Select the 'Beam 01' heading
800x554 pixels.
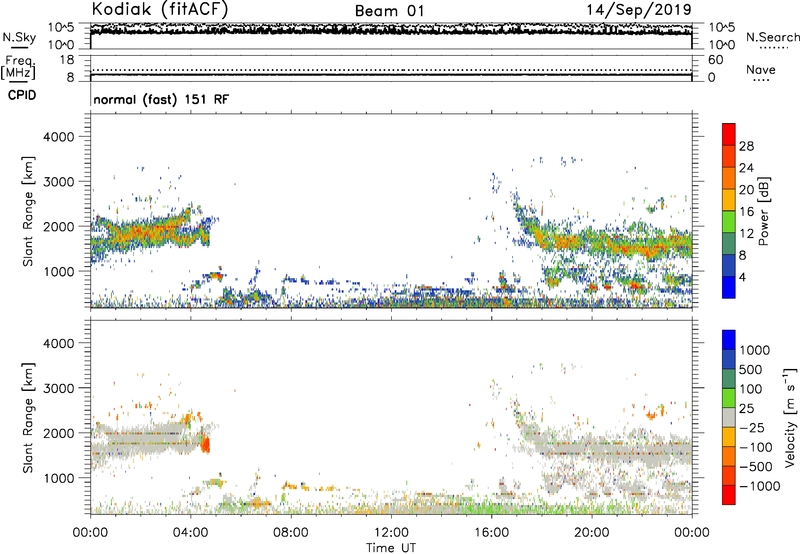click(389, 11)
